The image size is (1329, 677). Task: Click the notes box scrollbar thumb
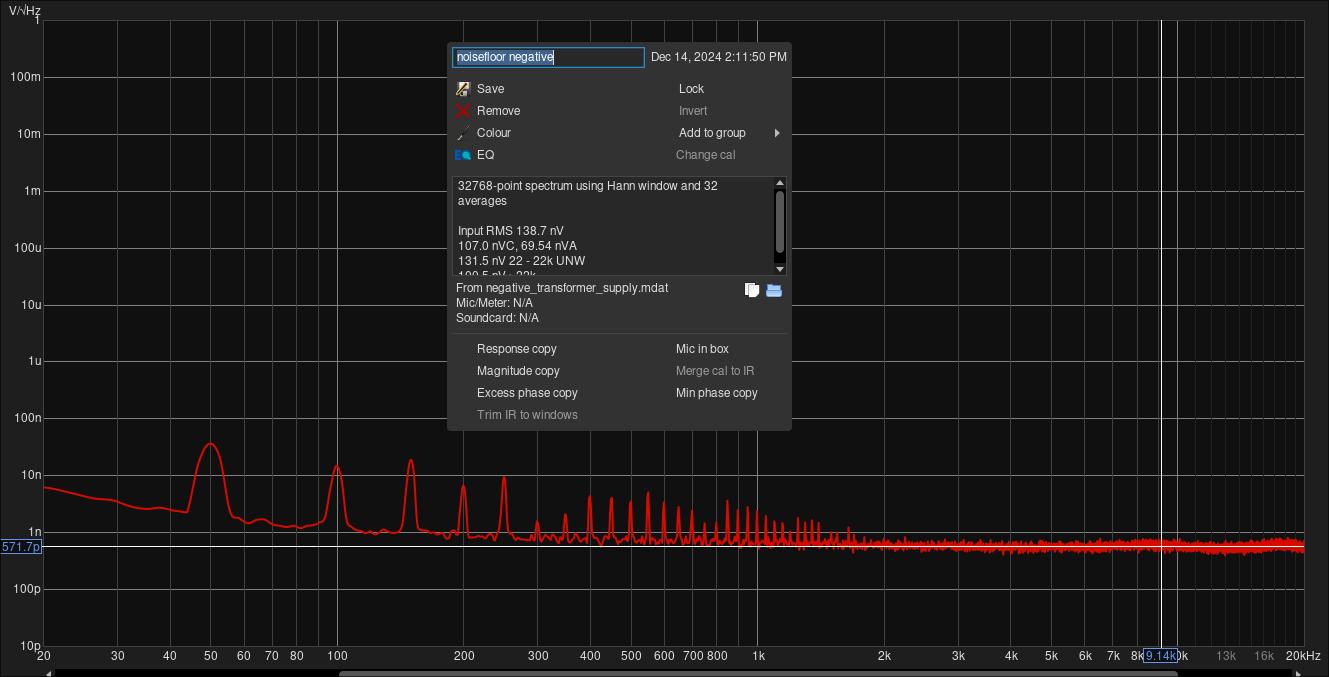(x=780, y=222)
